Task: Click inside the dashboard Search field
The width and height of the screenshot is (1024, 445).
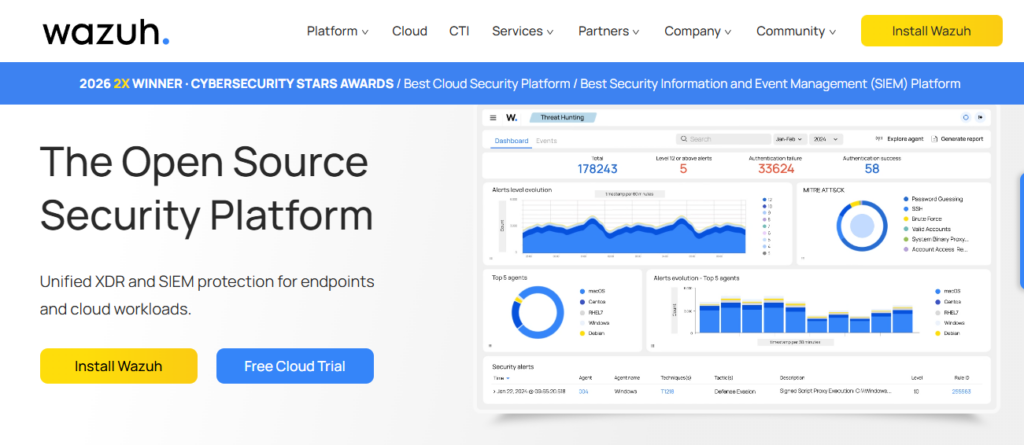Action: tap(723, 139)
